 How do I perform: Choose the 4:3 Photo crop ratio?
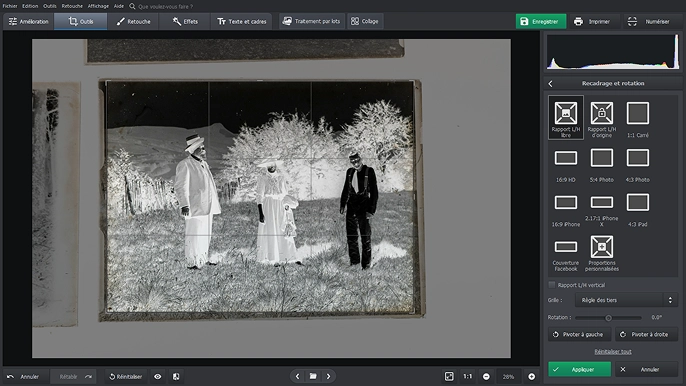[x=637, y=165]
